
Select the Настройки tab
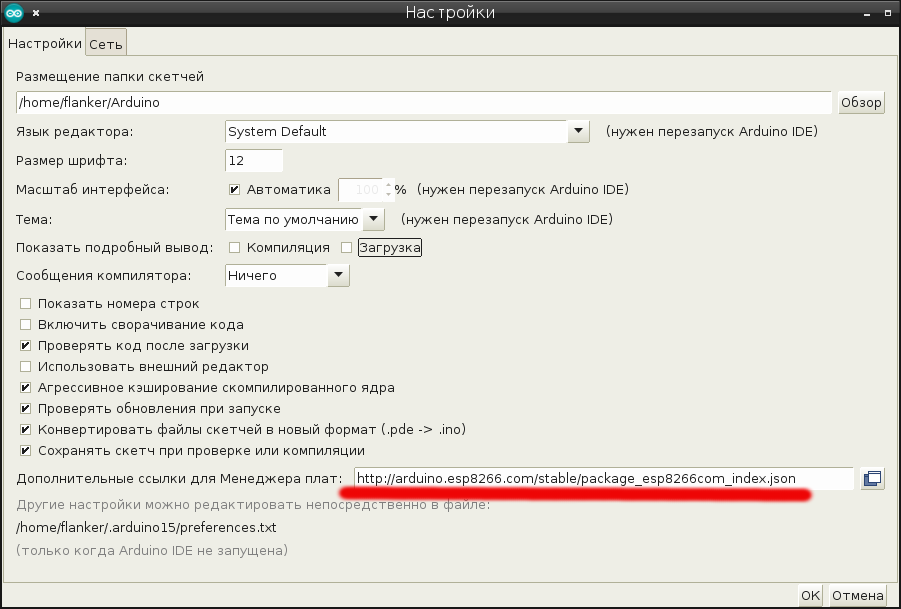point(45,44)
